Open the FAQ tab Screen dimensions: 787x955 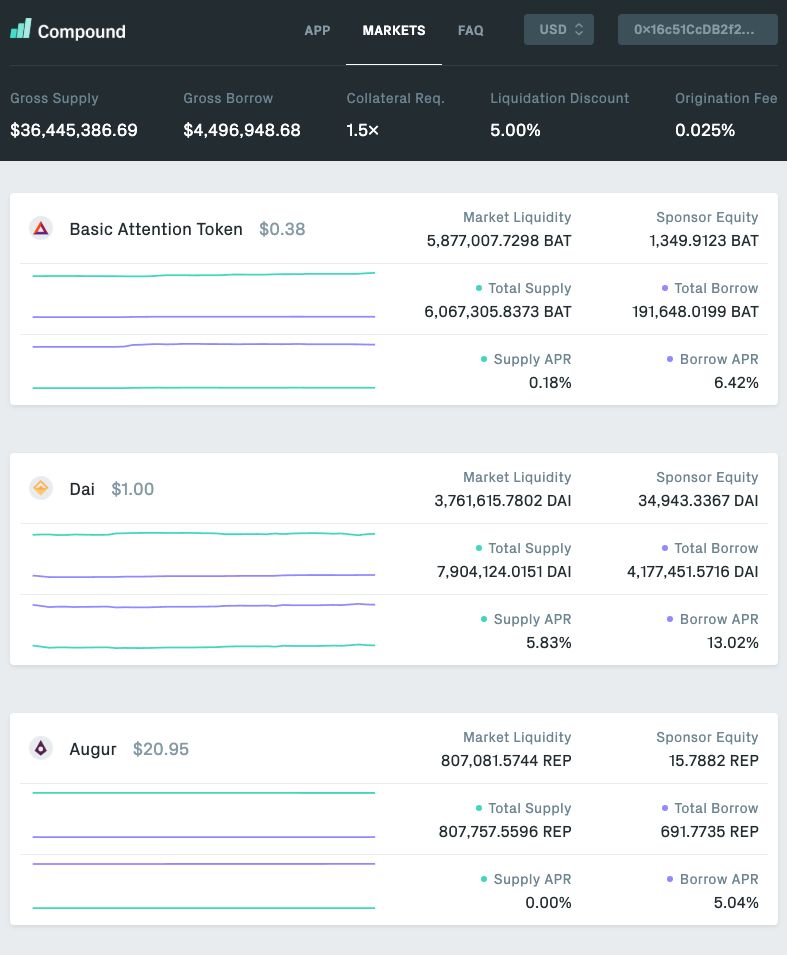471,30
